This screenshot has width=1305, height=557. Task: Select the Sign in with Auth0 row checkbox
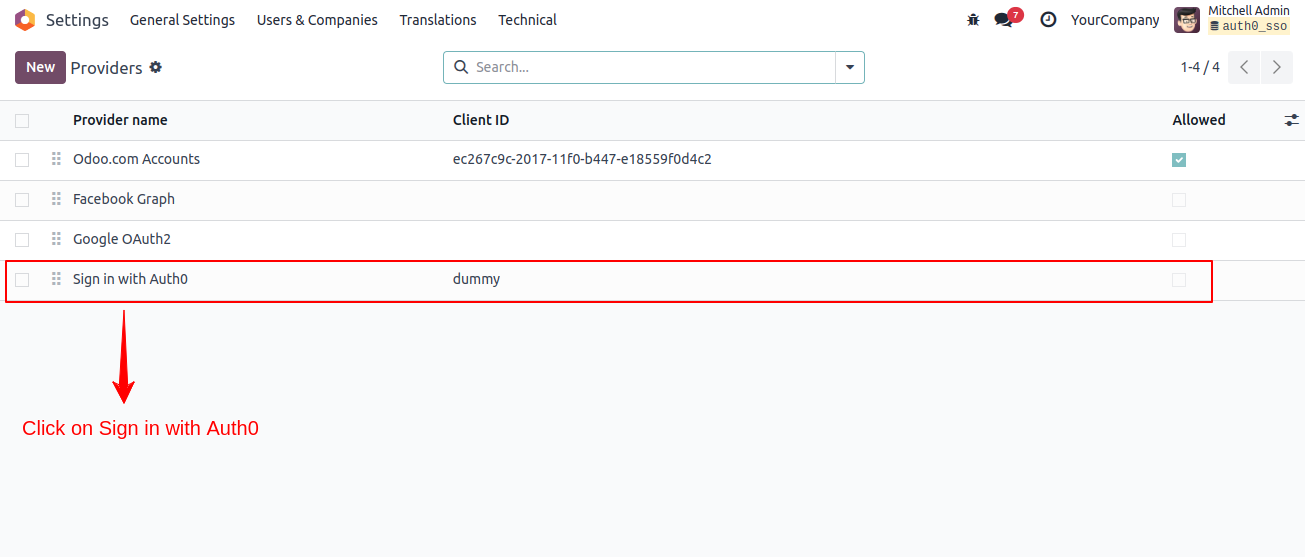[x=22, y=280]
